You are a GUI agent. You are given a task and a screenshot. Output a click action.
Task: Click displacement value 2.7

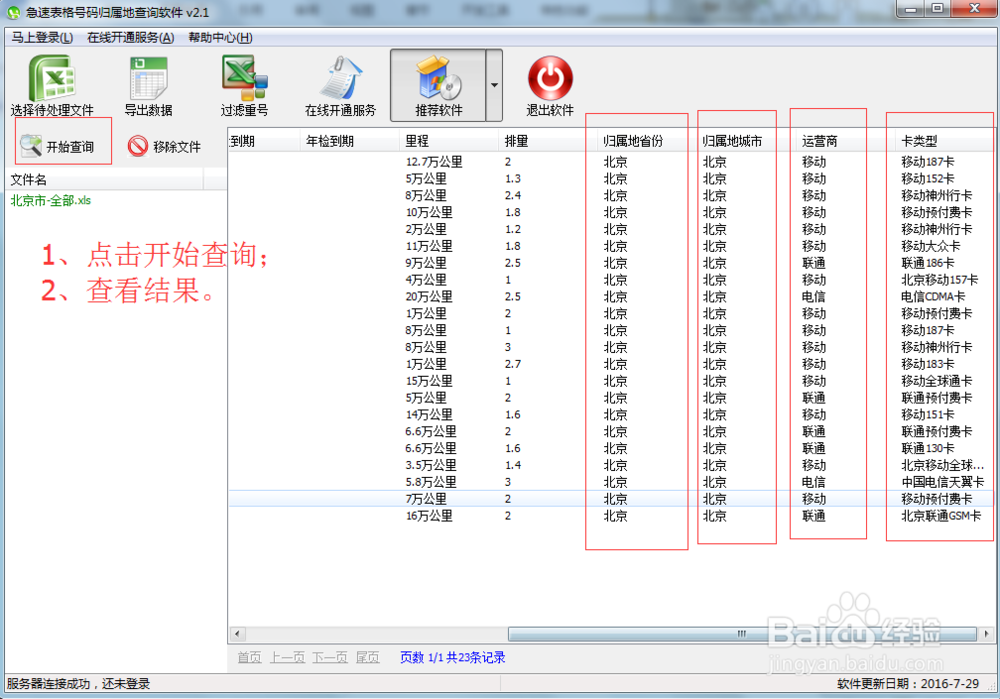tap(513, 364)
